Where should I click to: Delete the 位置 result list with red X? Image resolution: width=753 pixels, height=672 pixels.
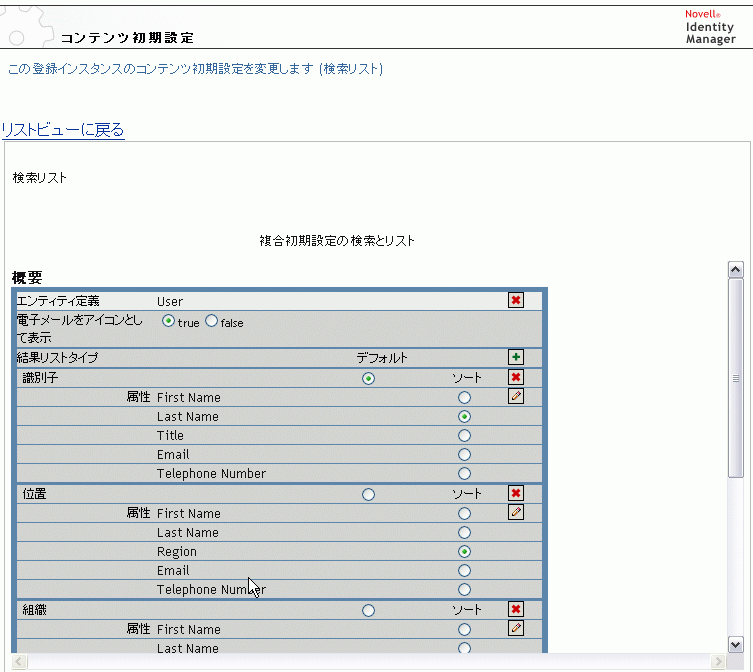[516, 493]
